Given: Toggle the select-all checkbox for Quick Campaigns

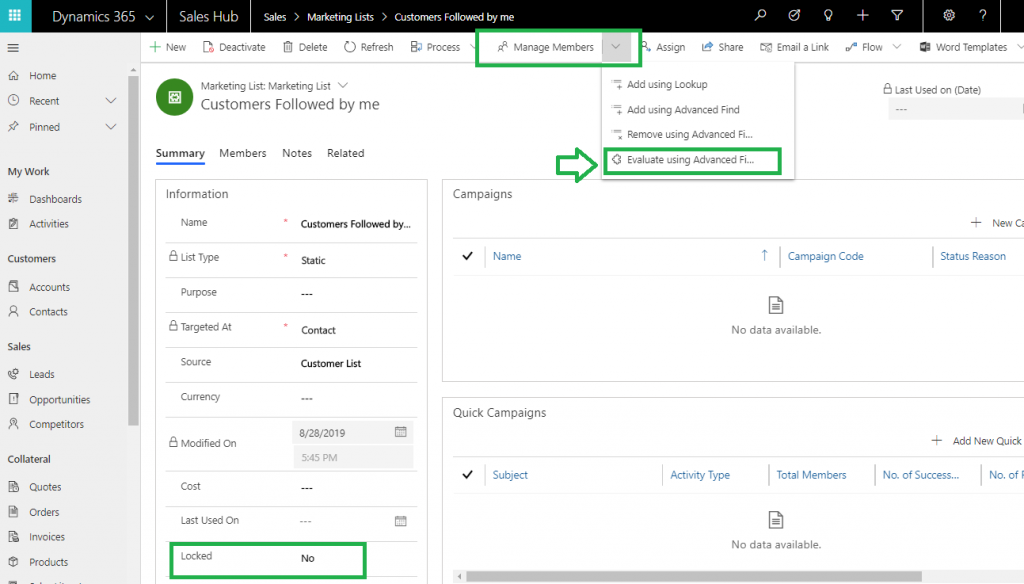Looking at the screenshot, I should click(466, 474).
